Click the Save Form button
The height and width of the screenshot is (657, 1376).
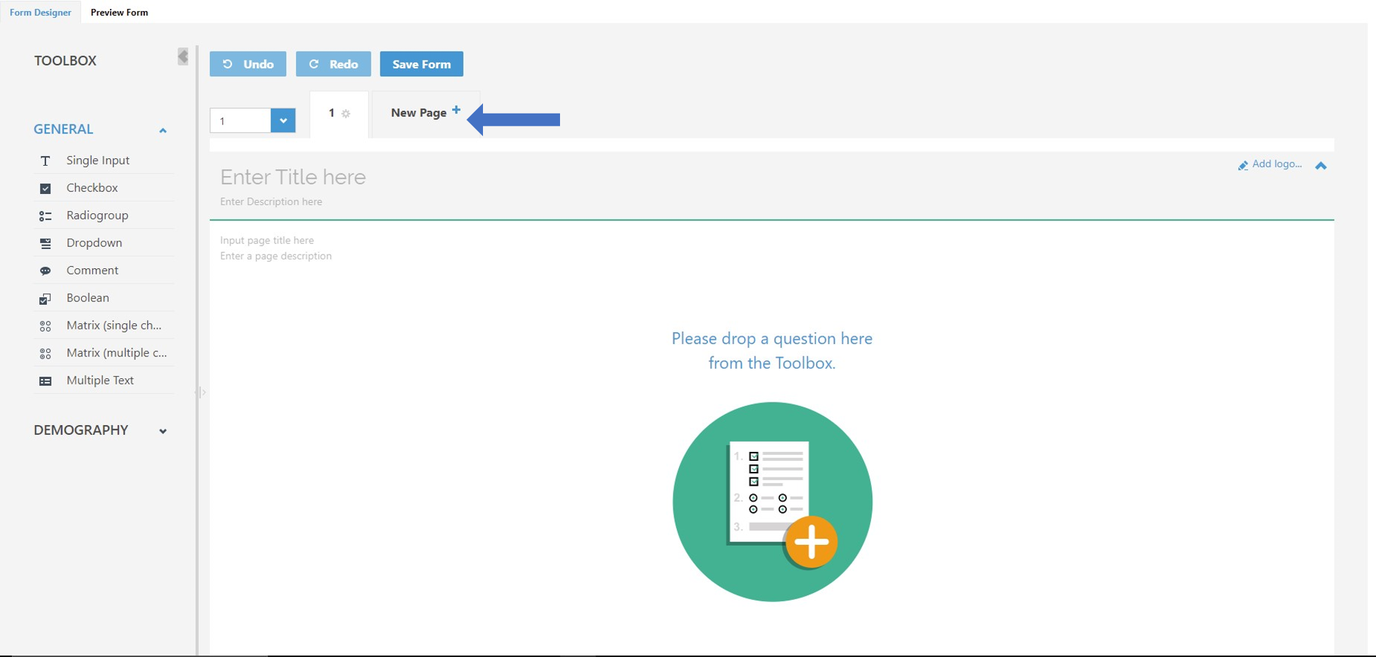(421, 63)
